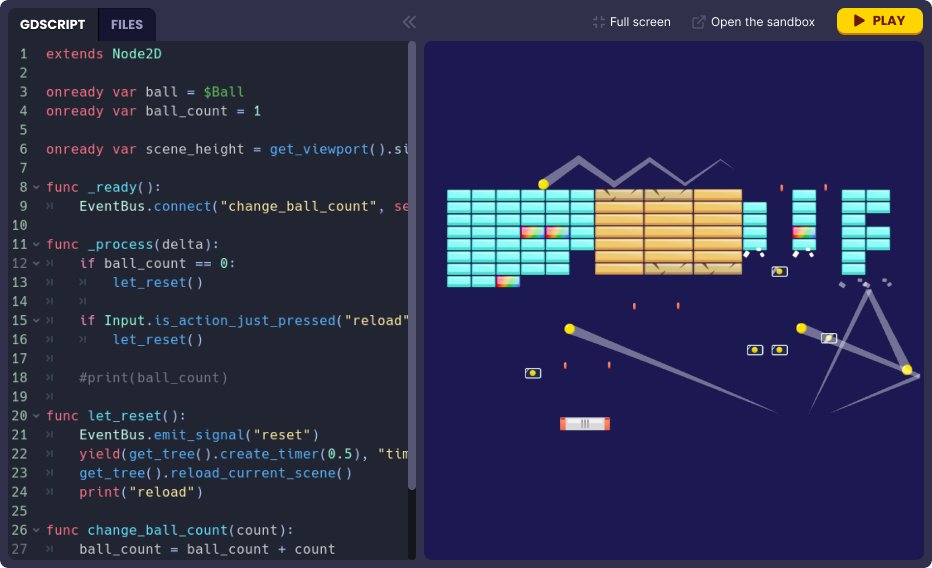Collapse the if Input.is_action_just_pressed block
This screenshot has height=568, width=932.
36,320
